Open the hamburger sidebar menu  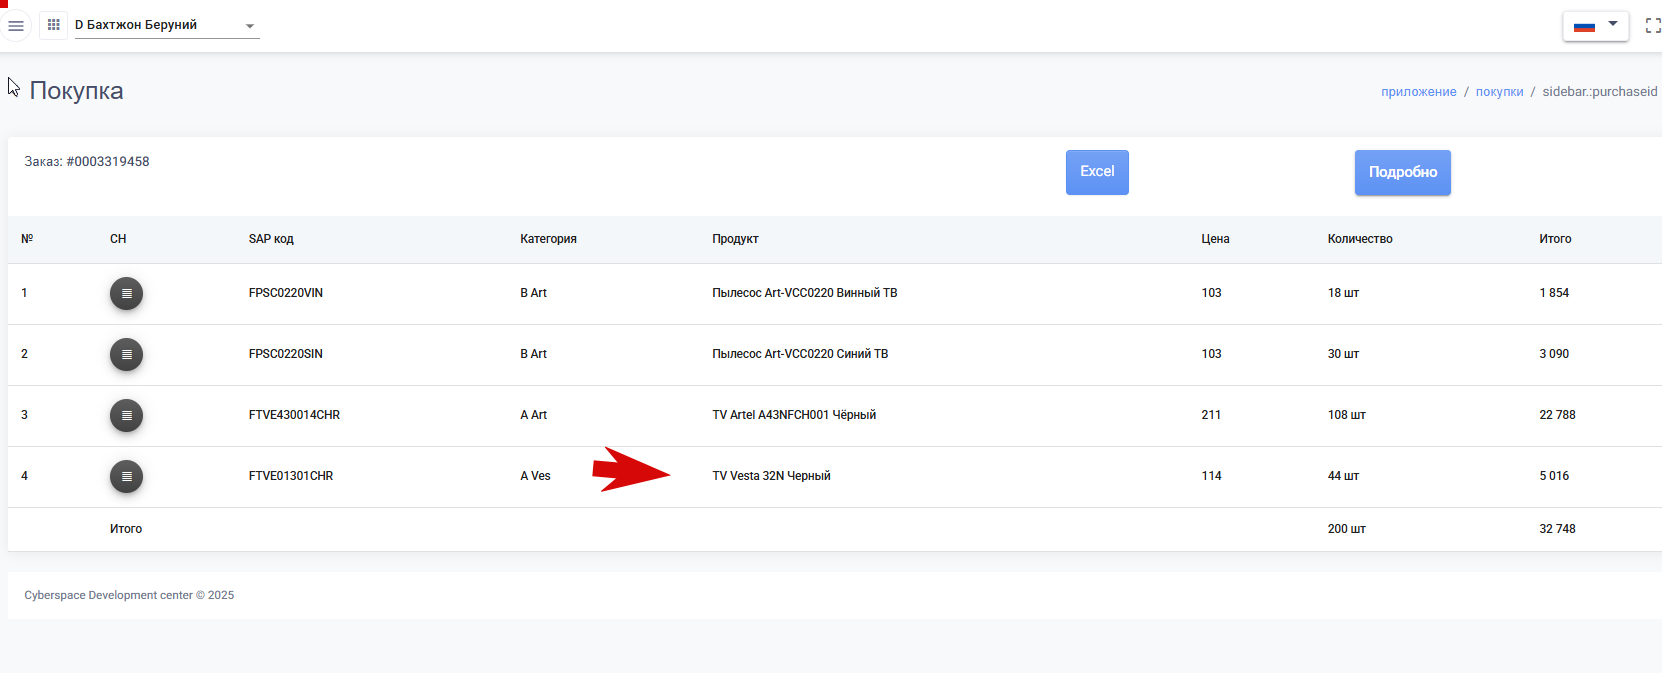tap(16, 25)
